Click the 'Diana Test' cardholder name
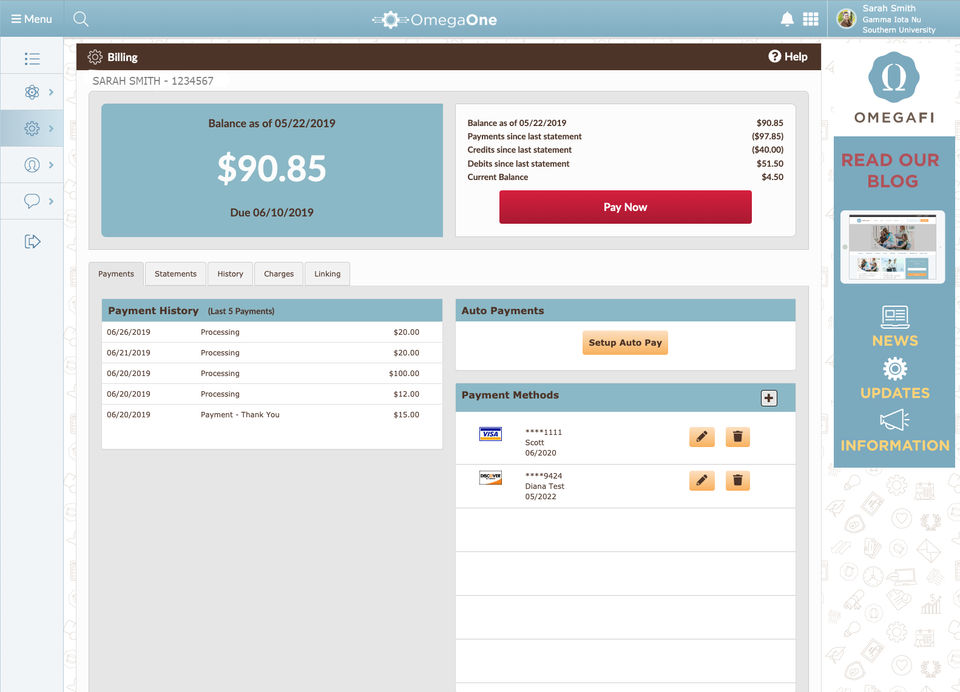Viewport: 960px width, 692px height. [x=544, y=486]
